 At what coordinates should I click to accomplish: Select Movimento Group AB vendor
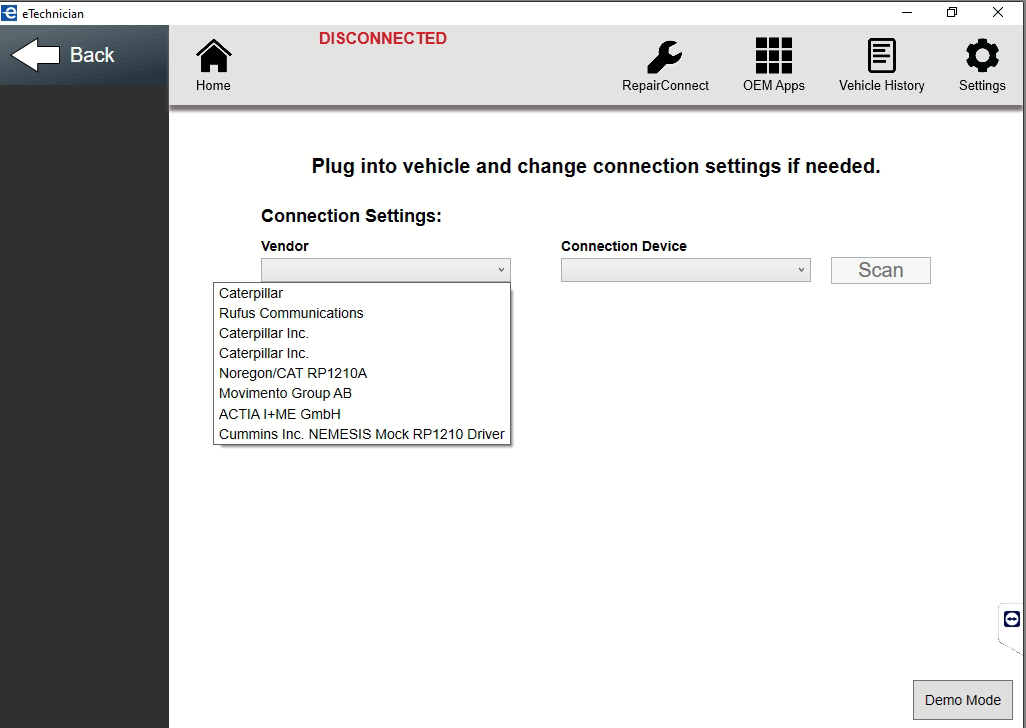pyautogui.click(x=285, y=393)
